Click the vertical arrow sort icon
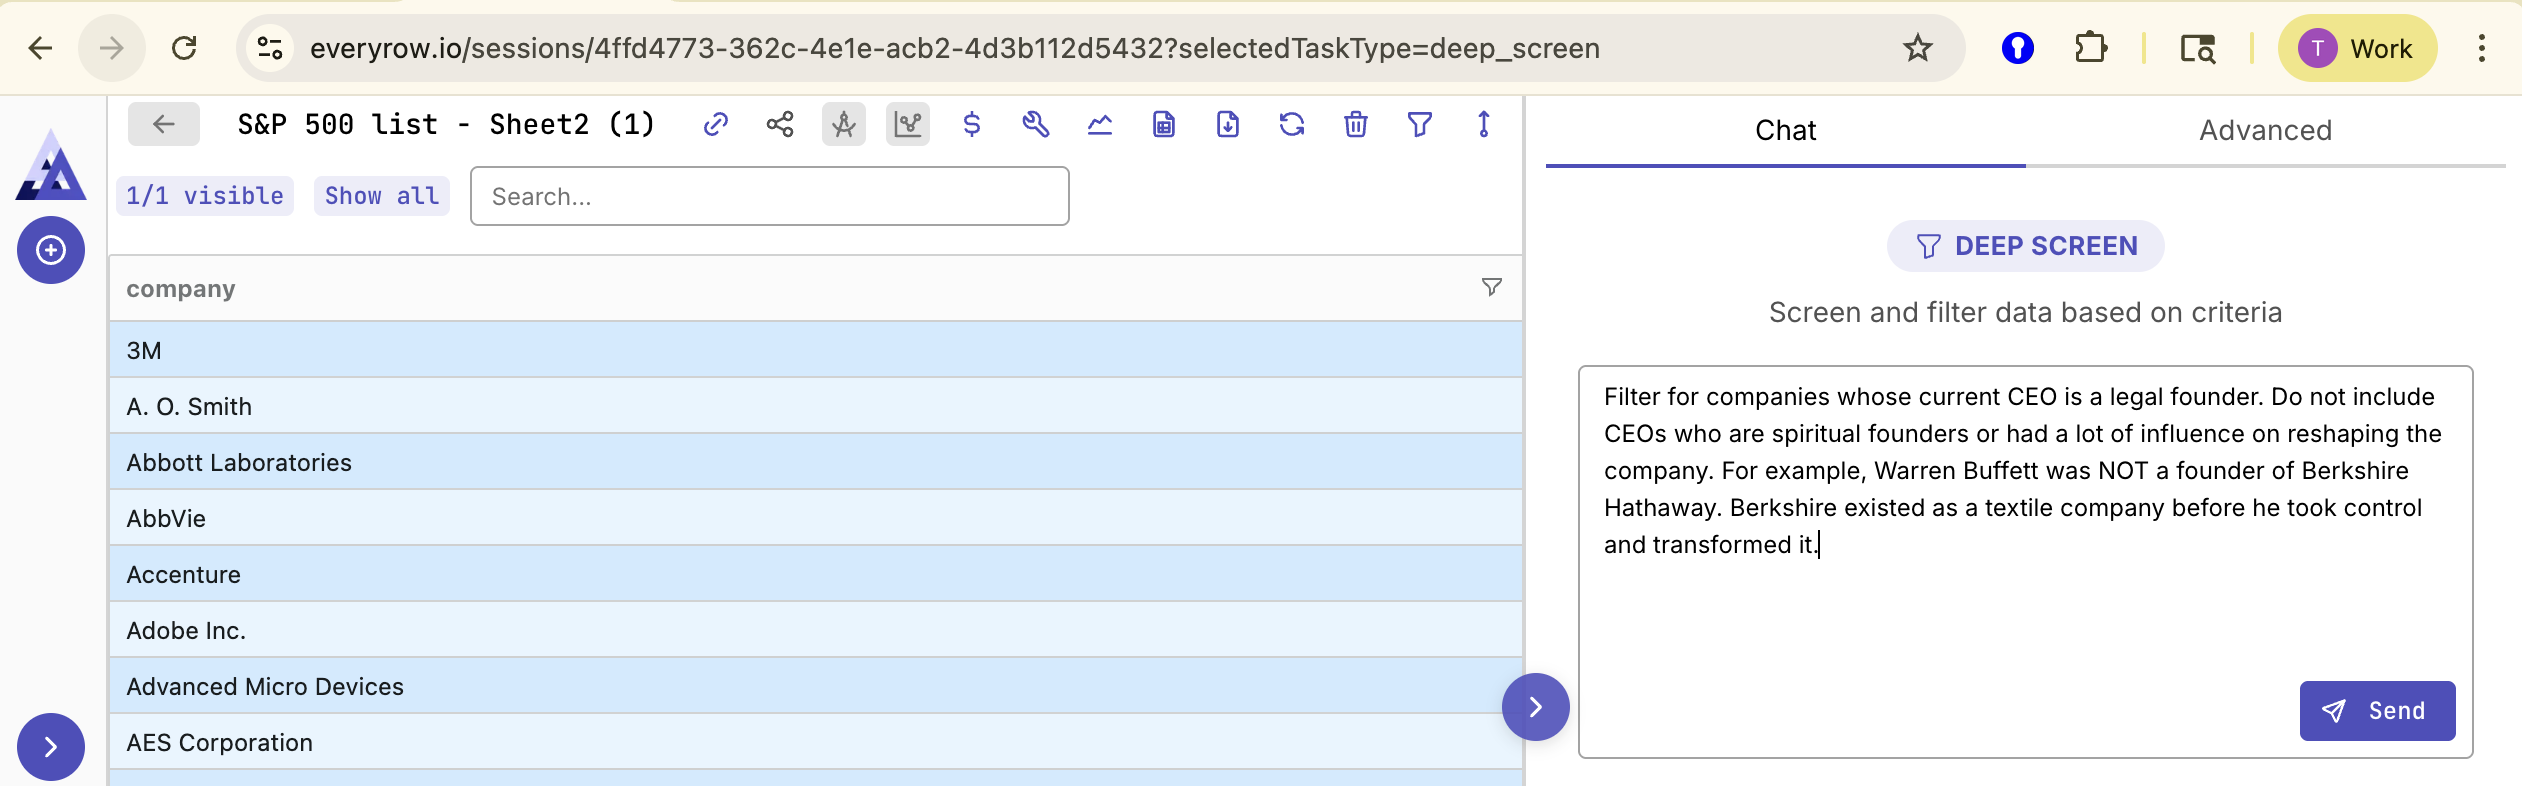The height and width of the screenshot is (786, 2522). pos(1484,125)
